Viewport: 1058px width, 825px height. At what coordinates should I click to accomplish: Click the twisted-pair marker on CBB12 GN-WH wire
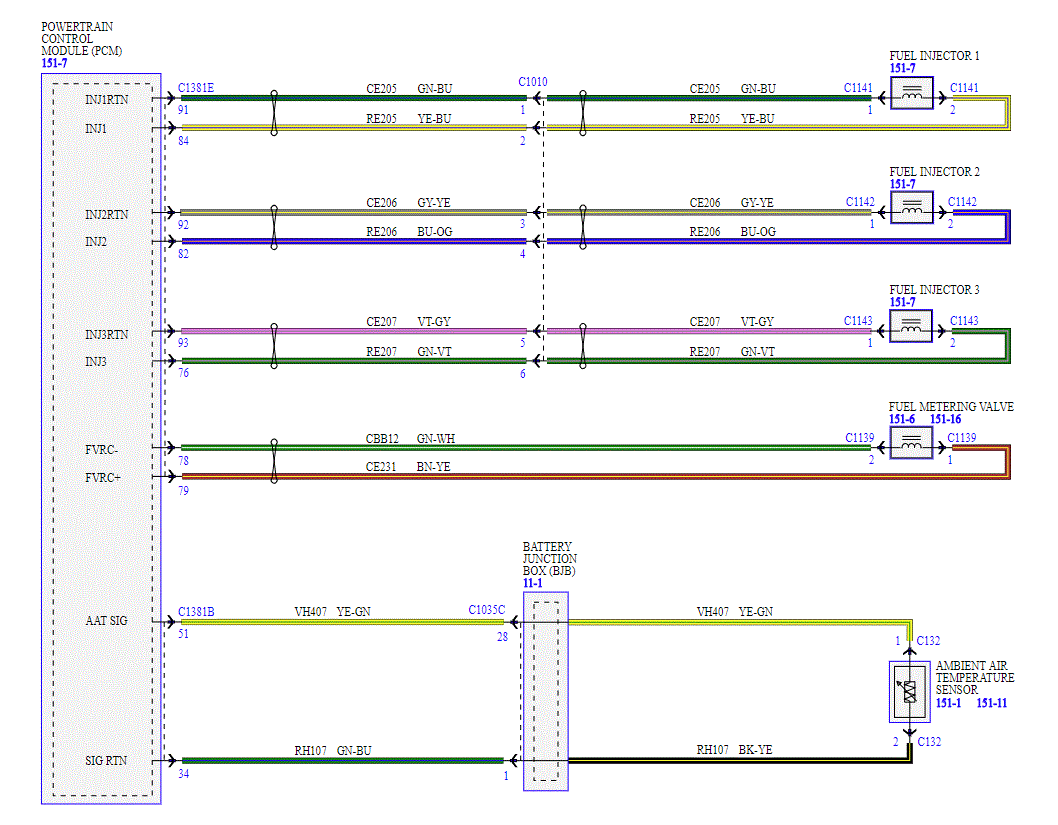tap(274, 461)
